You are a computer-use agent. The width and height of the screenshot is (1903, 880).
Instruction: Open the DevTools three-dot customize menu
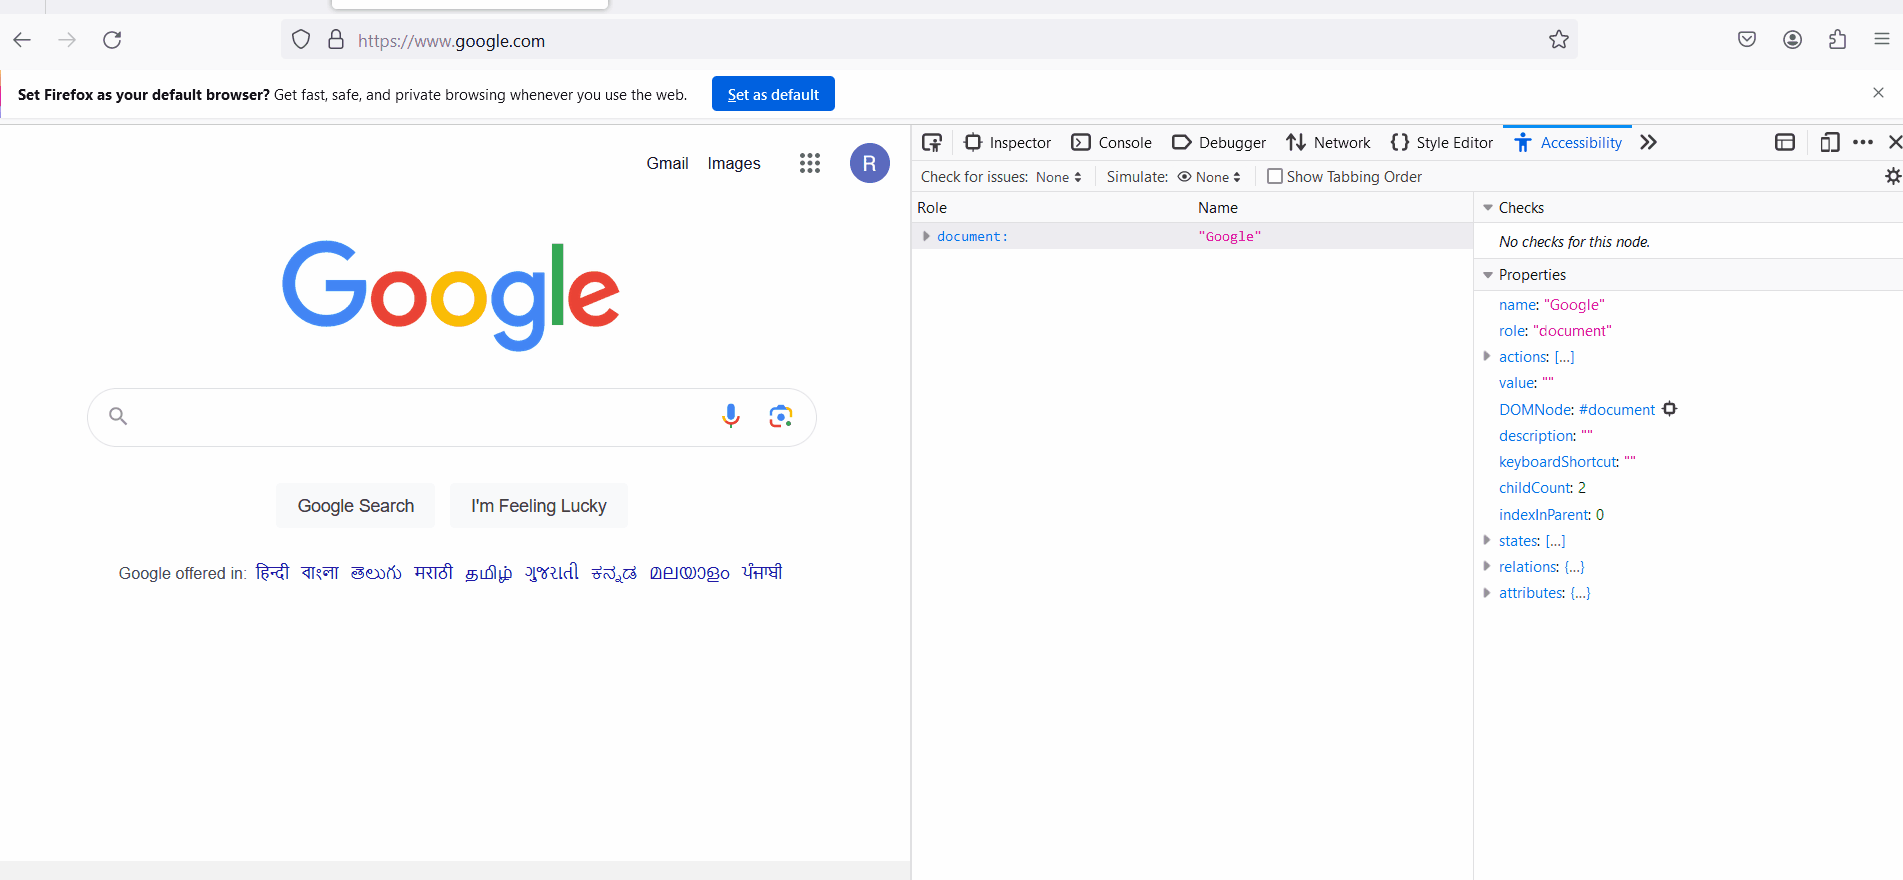(1863, 143)
